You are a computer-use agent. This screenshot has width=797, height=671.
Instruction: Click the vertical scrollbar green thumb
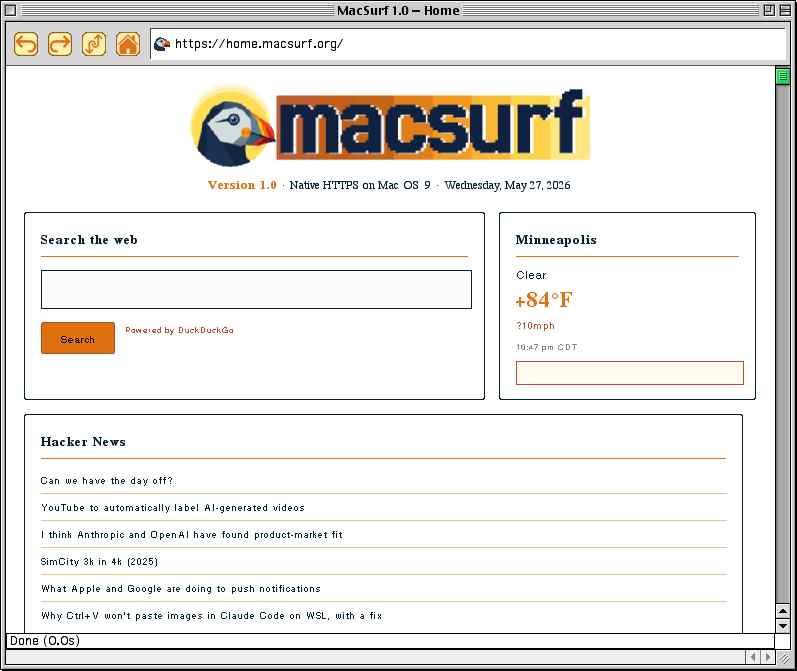point(783,77)
